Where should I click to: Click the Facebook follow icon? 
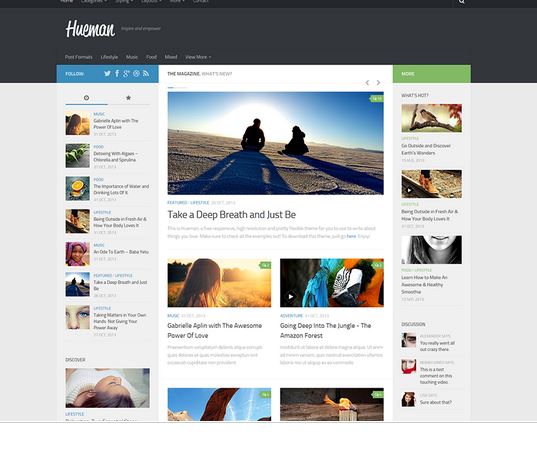click(x=117, y=73)
